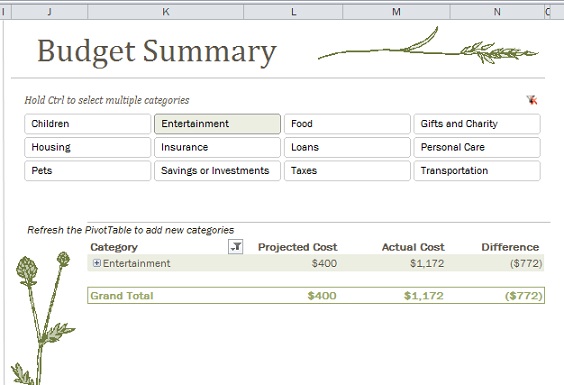Click the Projected Cost column heading
Image resolution: width=564 pixels, height=385 pixels.
297,247
